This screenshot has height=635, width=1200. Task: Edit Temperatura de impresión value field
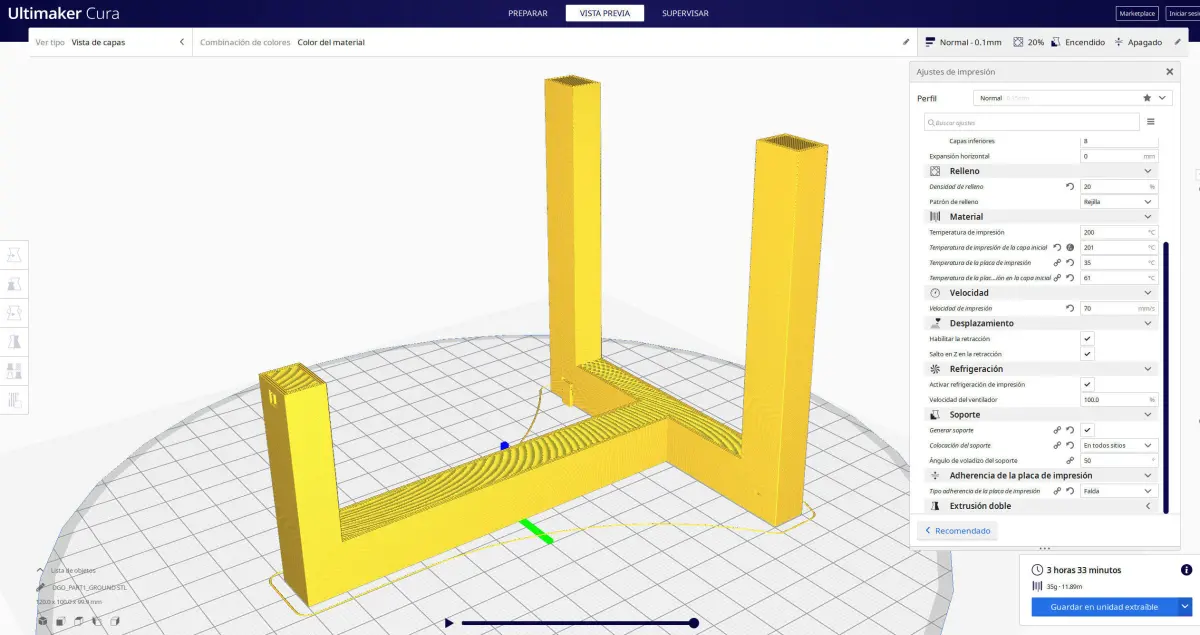click(x=1118, y=232)
